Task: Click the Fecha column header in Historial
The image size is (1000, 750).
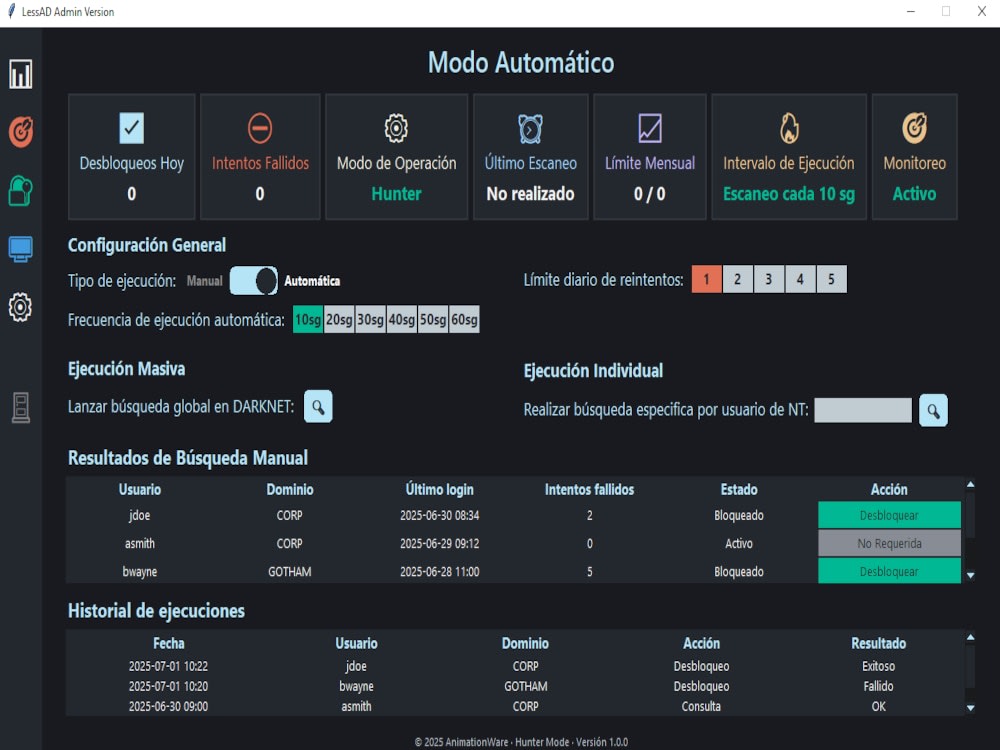Action: pyautogui.click(x=168, y=643)
